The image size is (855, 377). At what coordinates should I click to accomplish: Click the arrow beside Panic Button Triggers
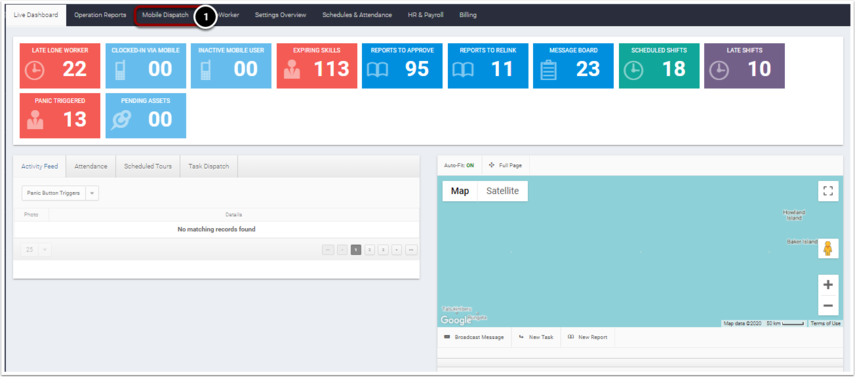tap(92, 193)
